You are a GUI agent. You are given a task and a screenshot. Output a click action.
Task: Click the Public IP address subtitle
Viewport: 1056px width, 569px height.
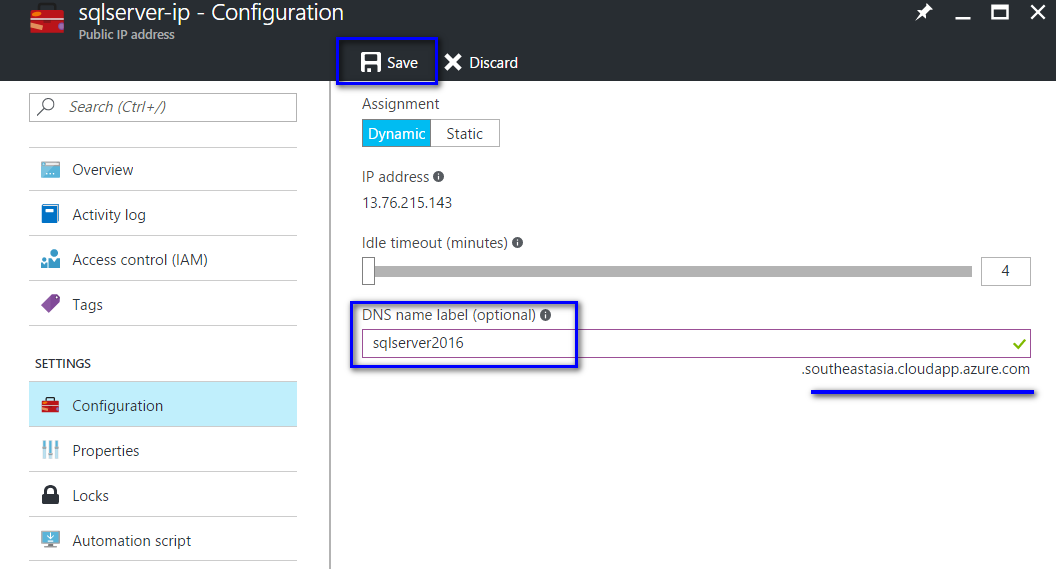[127, 34]
